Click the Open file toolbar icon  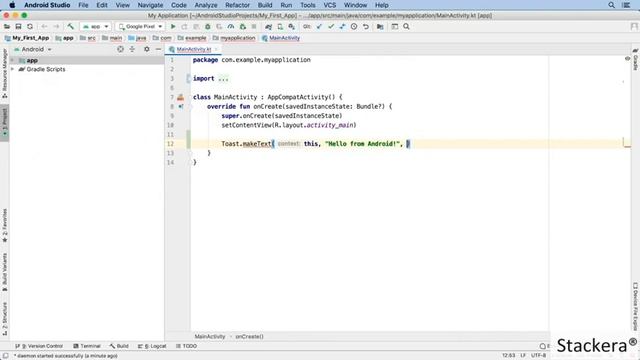[x=7, y=27]
